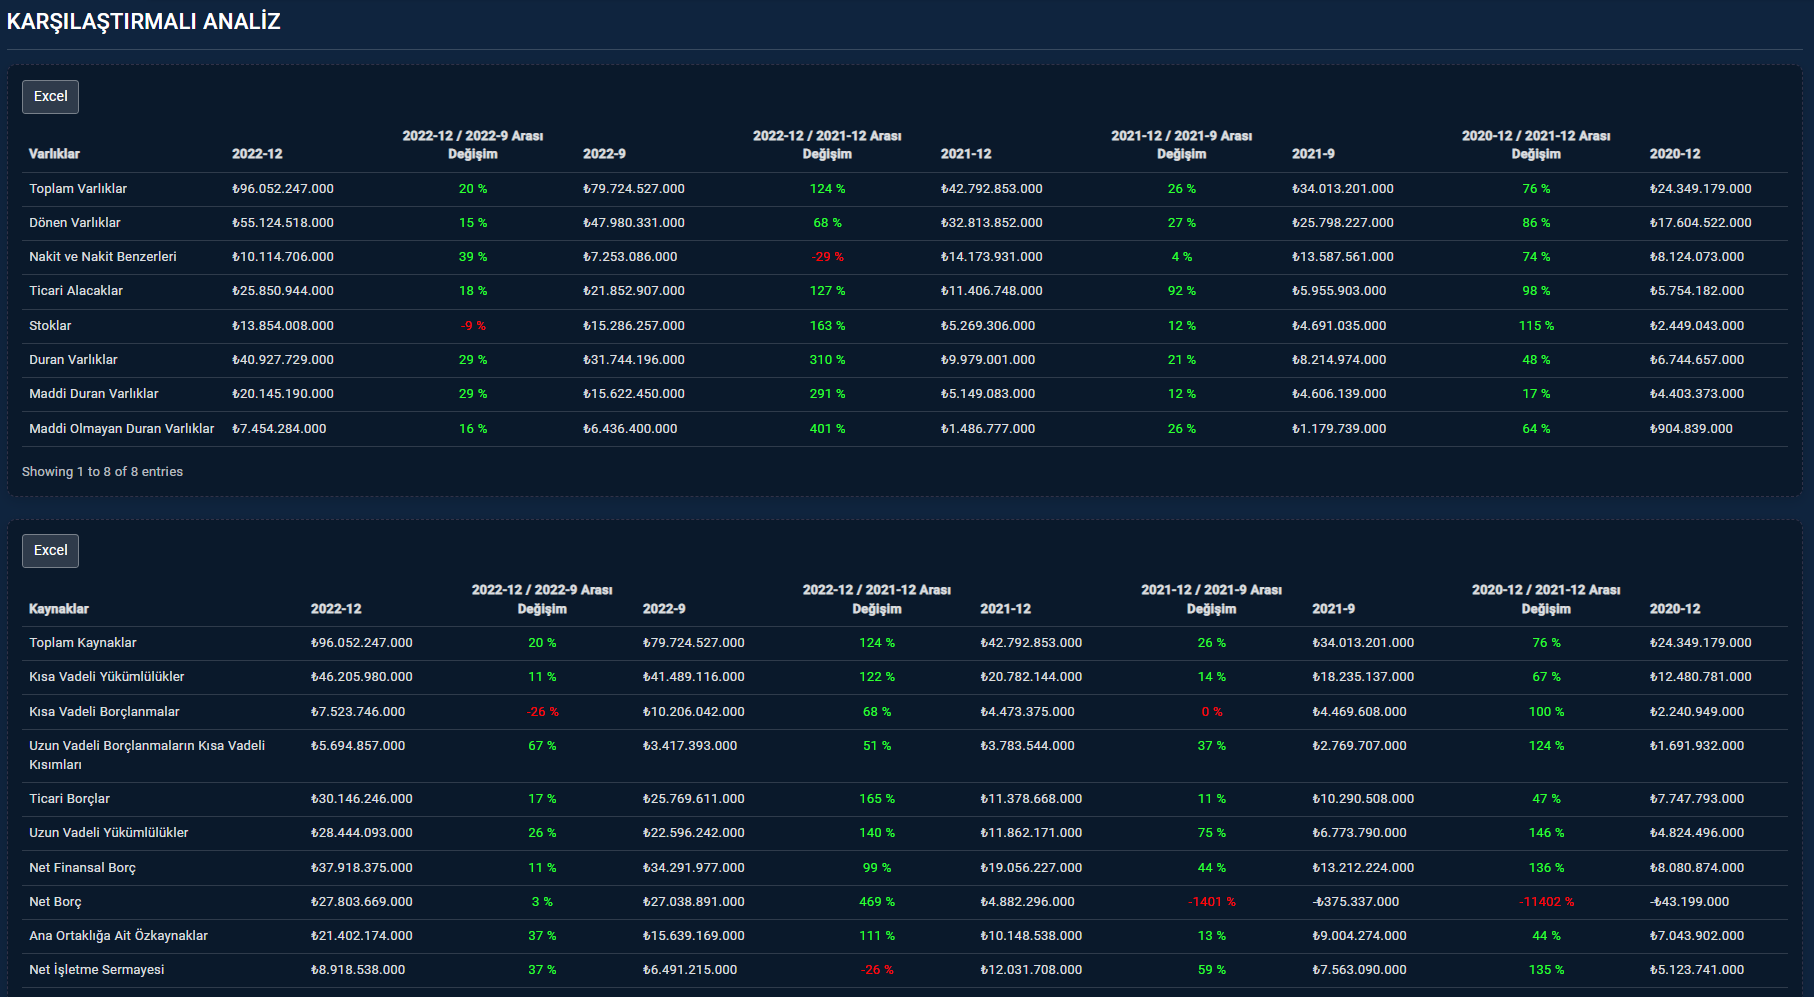Click Net İşletme Sermayesi -26 % value
This screenshot has height=997, width=1814.
tap(877, 970)
